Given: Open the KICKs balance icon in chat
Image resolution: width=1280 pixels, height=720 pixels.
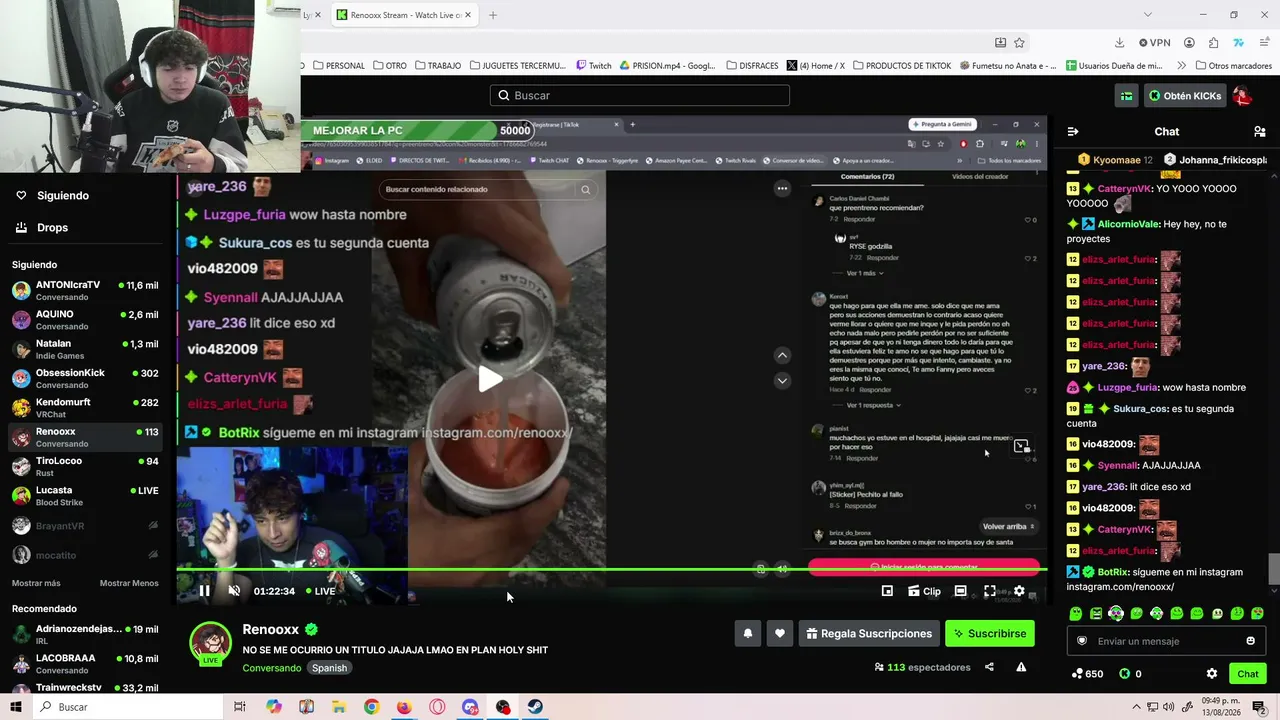Looking at the screenshot, I should (1124, 674).
